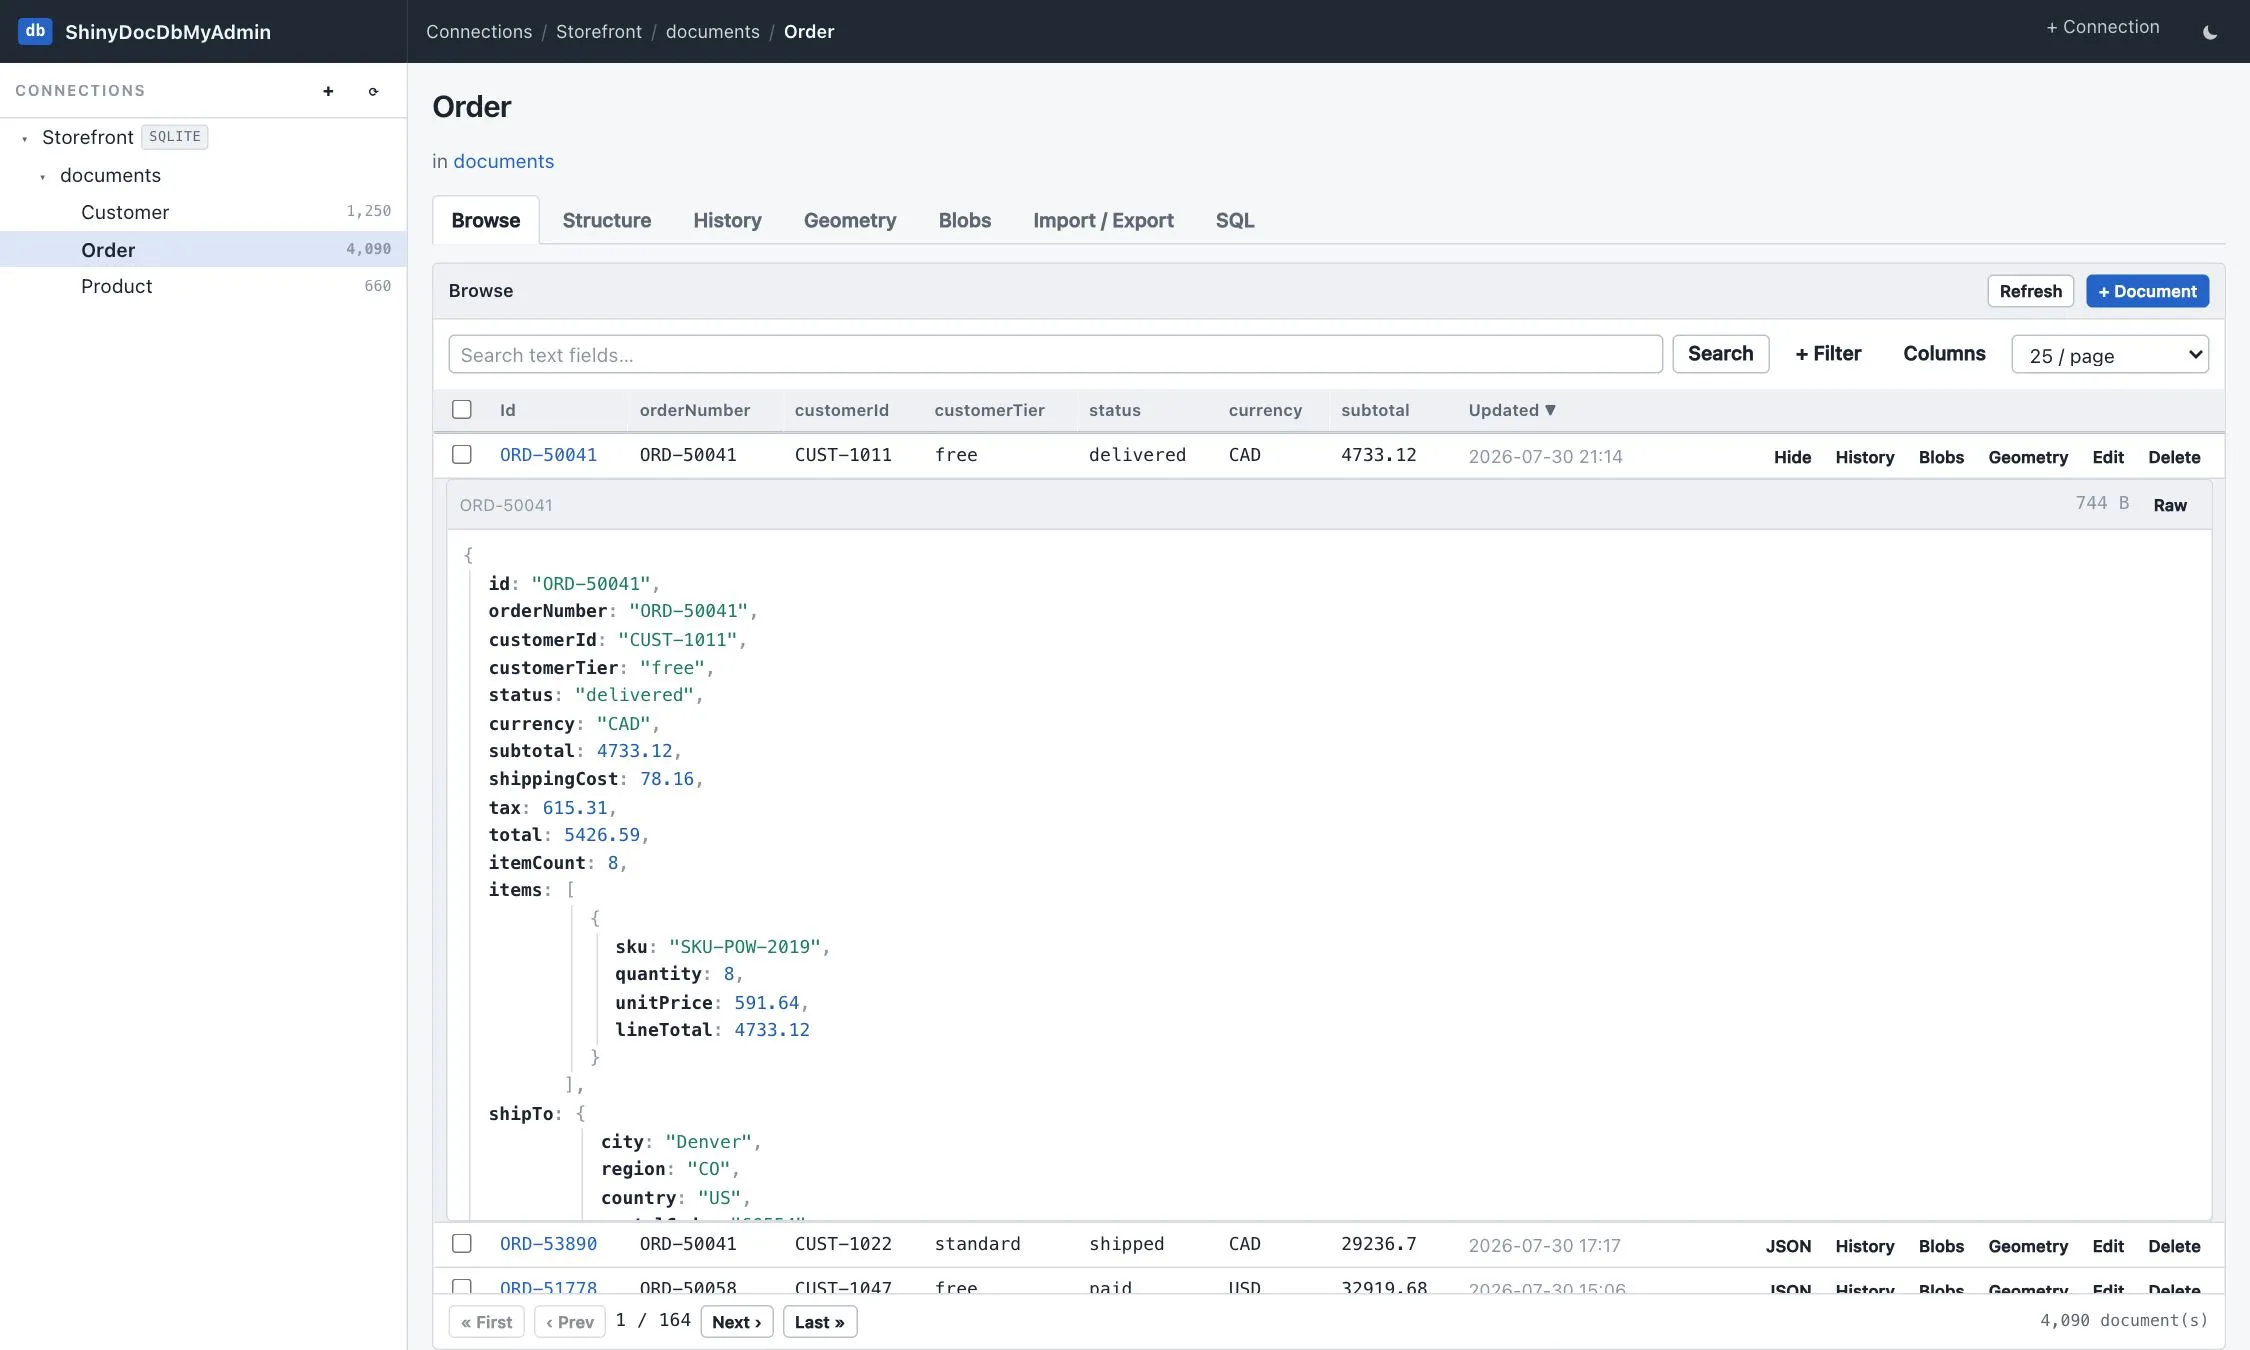2250x1350 pixels.
Task: Open the page size dropdown
Action: coord(2110,354)
